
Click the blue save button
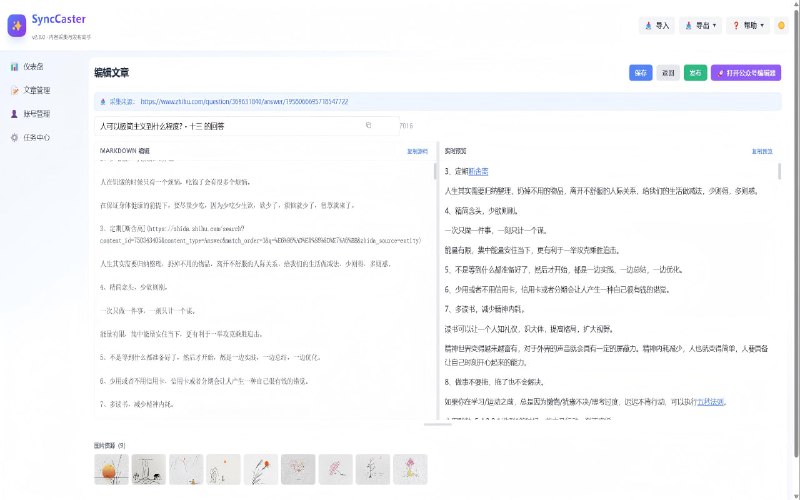640,73
